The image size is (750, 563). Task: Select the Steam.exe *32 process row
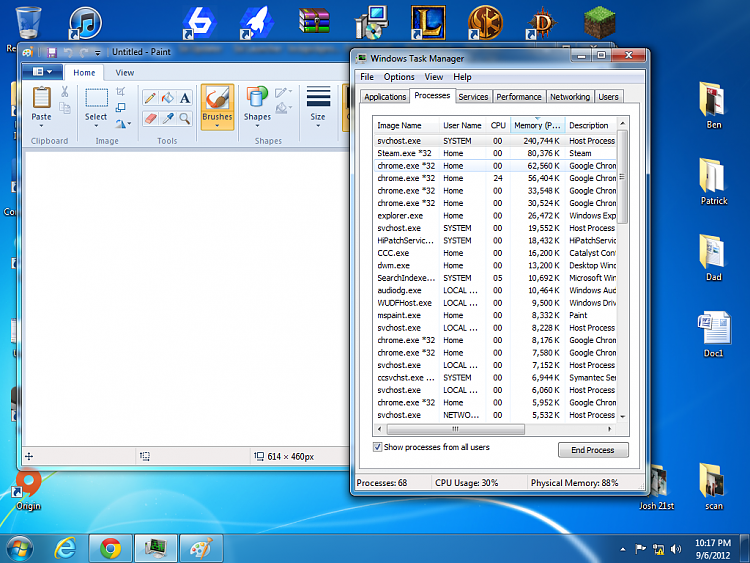(496, 154)
